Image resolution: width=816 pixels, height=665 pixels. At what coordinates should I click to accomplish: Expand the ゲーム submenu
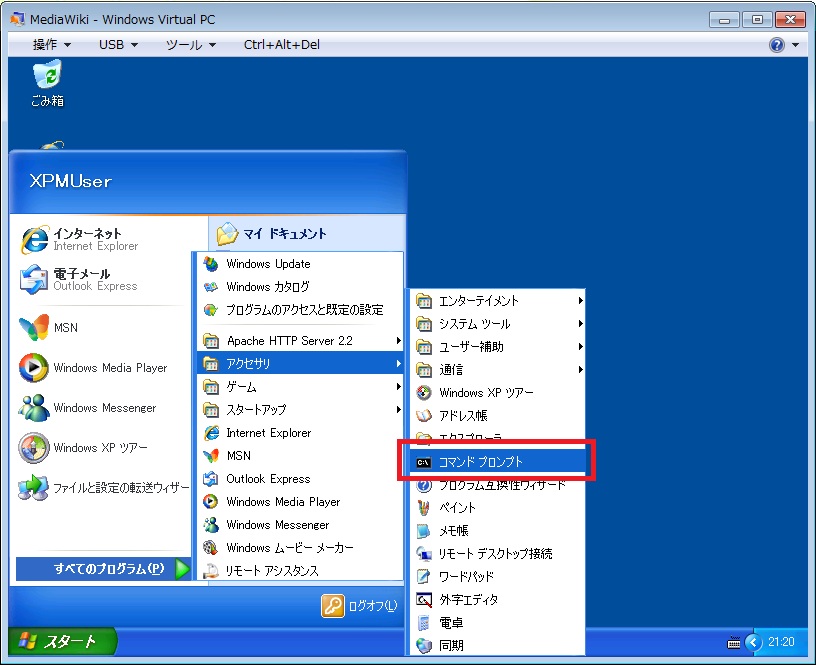click(x=300, y=387)
